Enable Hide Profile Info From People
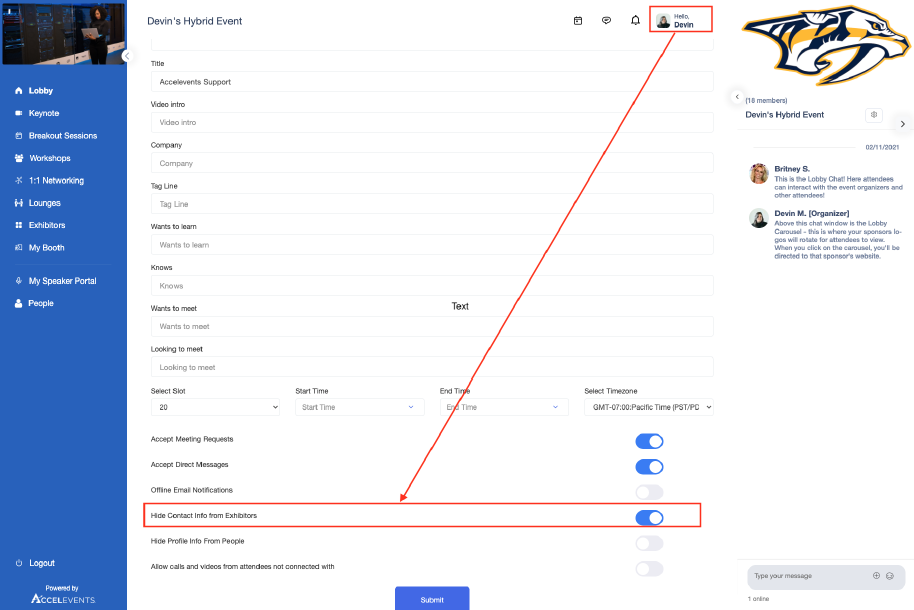This screenshot has width=914, height=610. coord(649,543)
